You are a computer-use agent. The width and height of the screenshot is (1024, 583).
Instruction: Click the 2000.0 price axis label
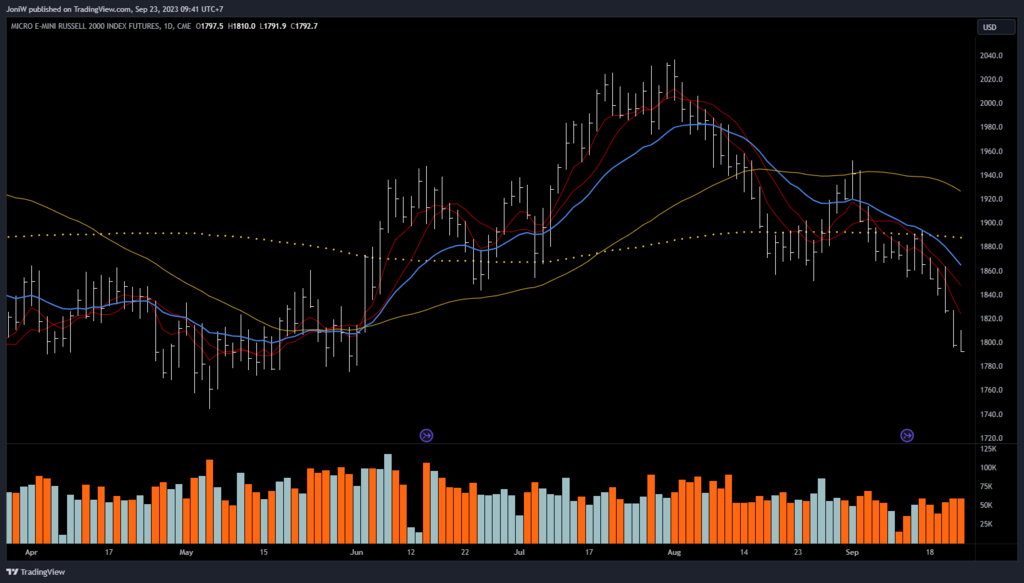pyautogui.click(x=991, y=103)
